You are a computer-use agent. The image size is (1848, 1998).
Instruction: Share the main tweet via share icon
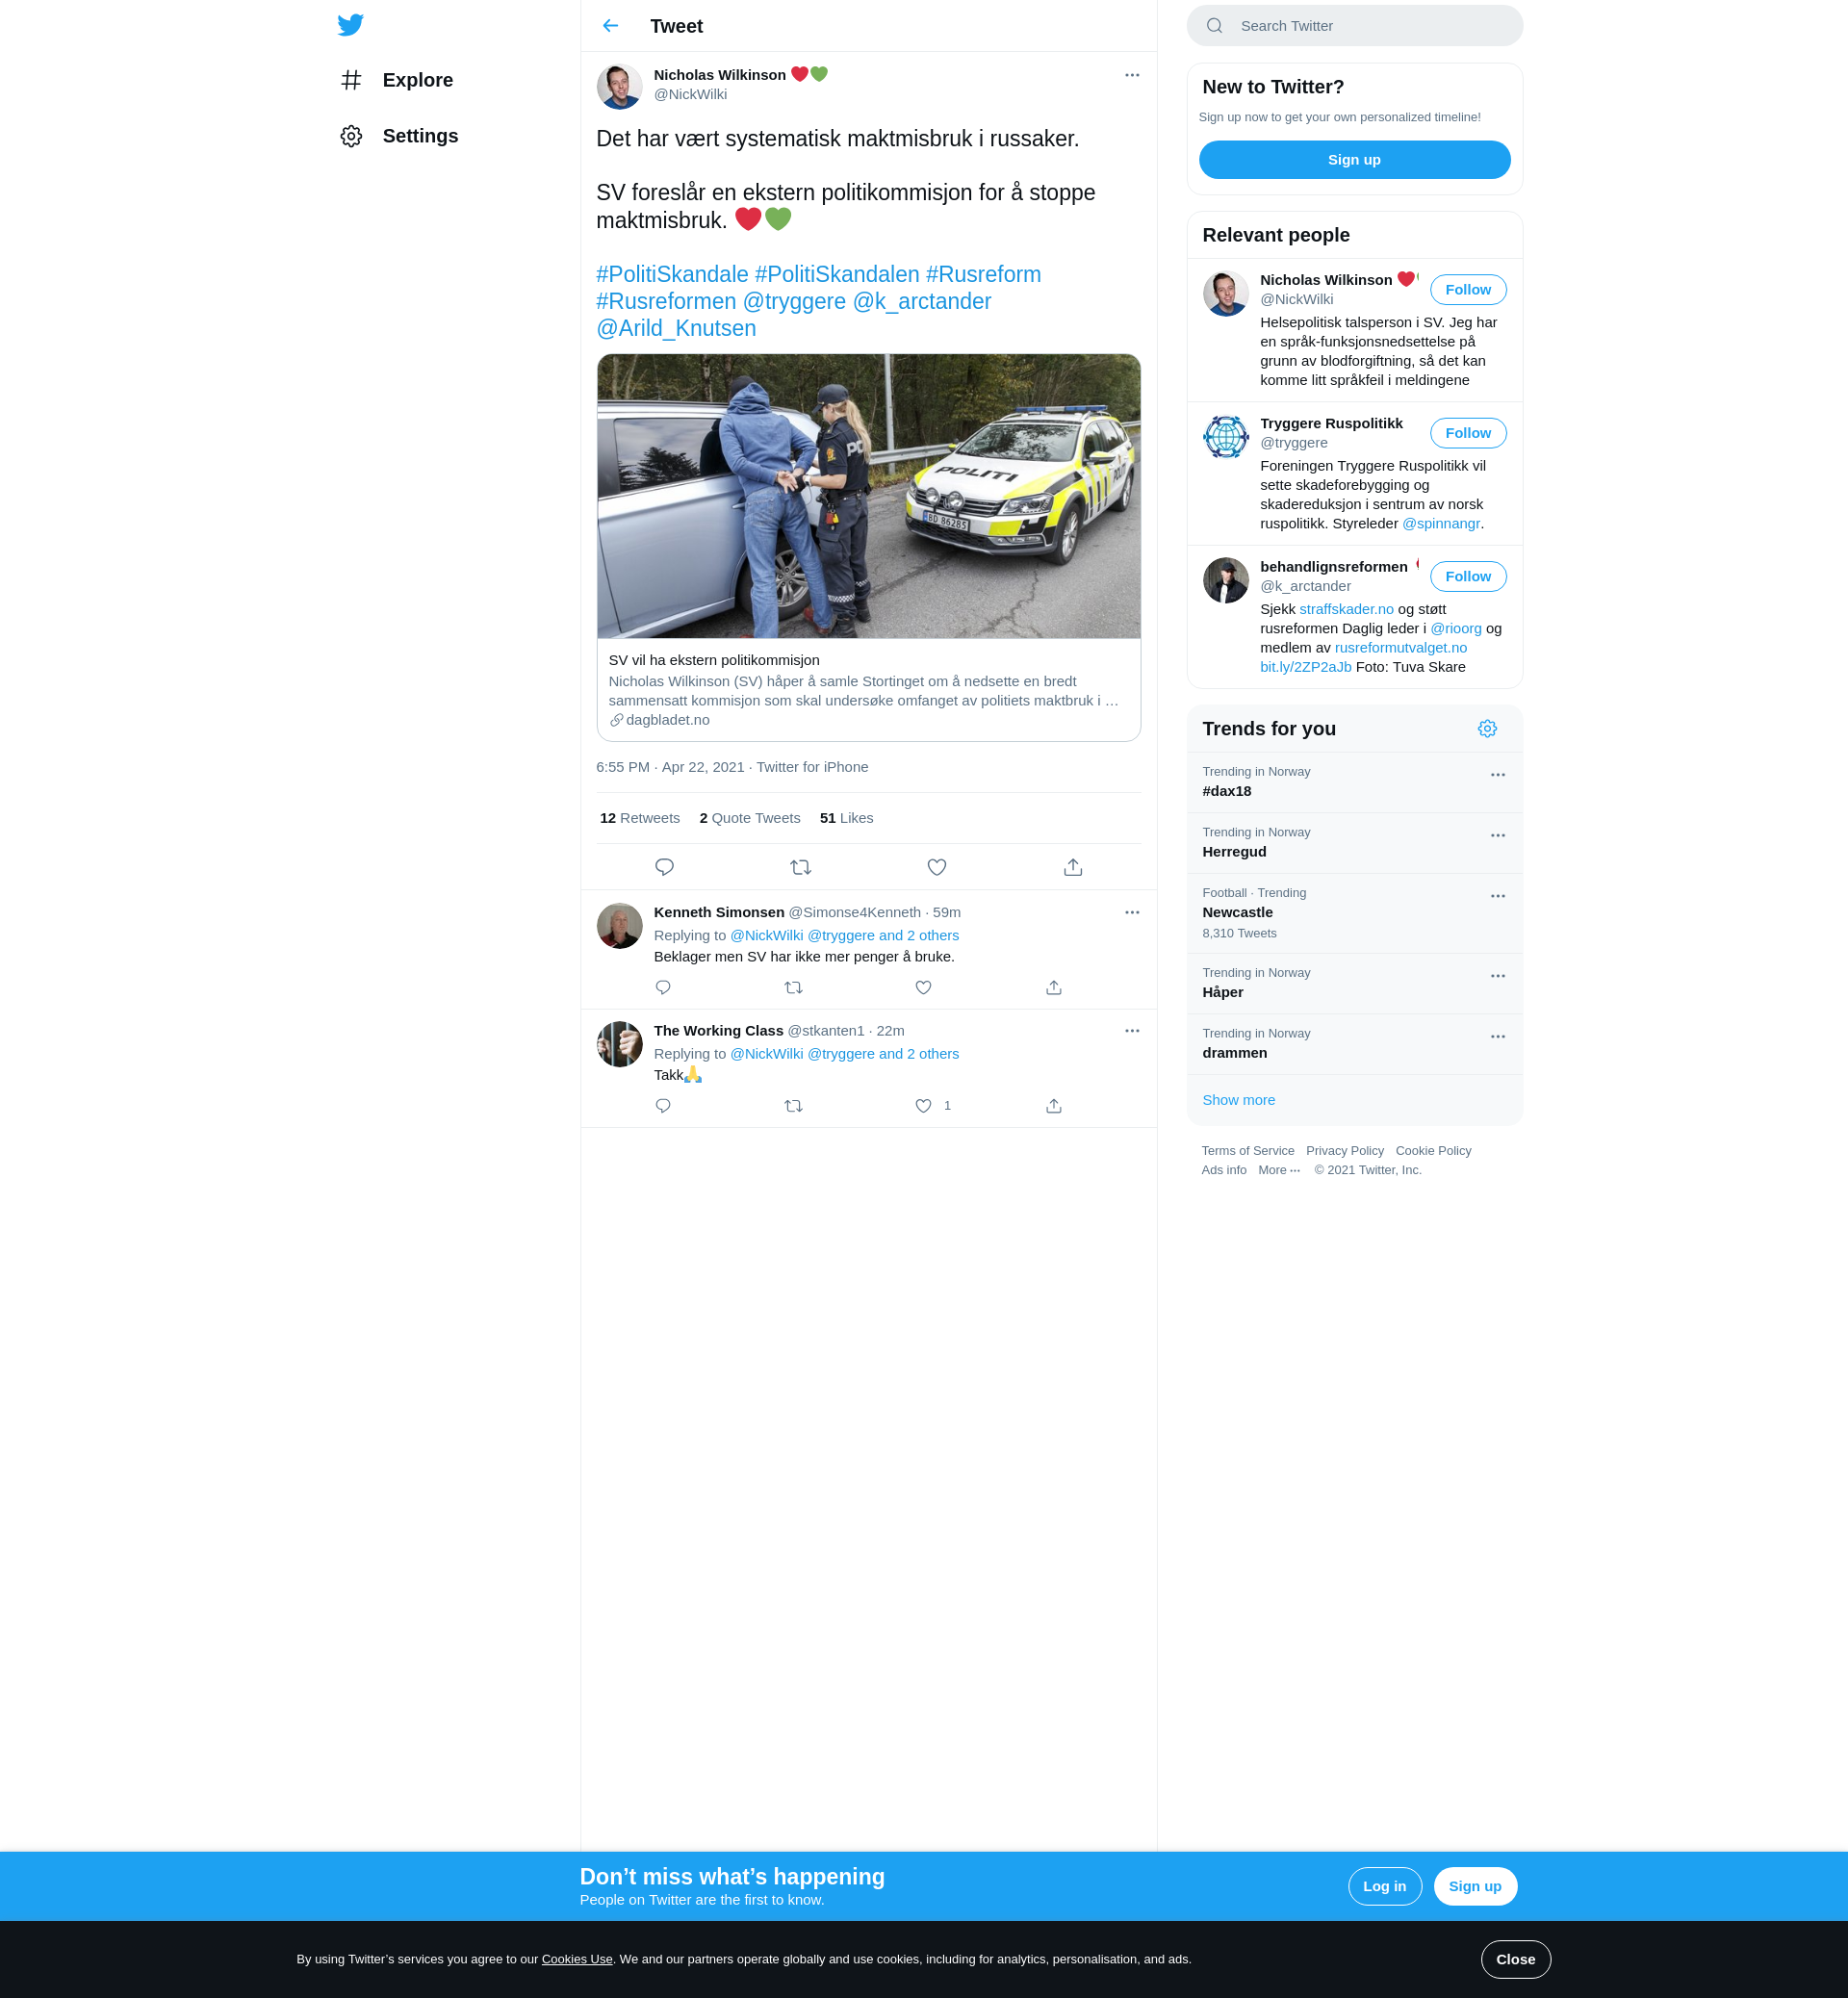coord(1072,867)
